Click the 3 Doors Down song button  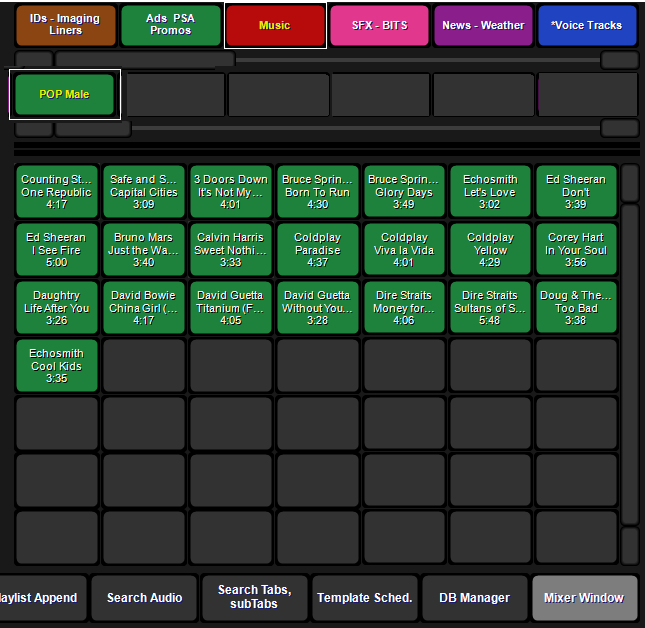pos(231,192)
